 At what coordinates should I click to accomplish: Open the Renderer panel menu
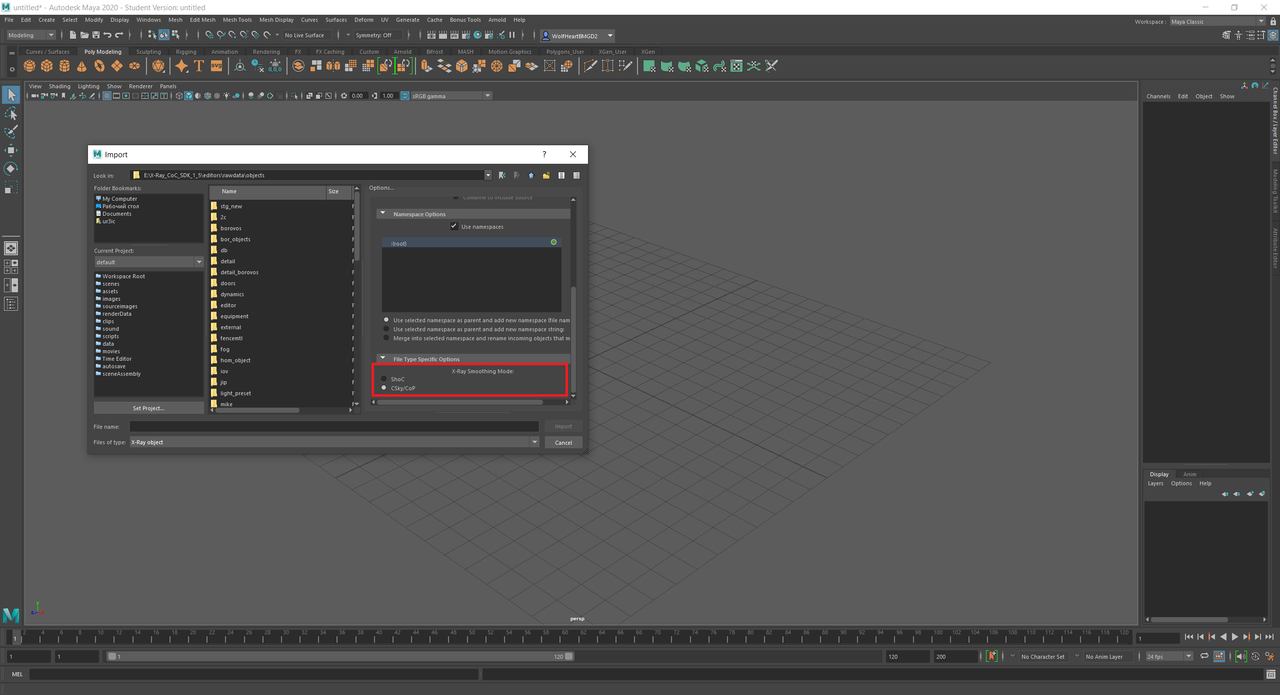(140, 86)
